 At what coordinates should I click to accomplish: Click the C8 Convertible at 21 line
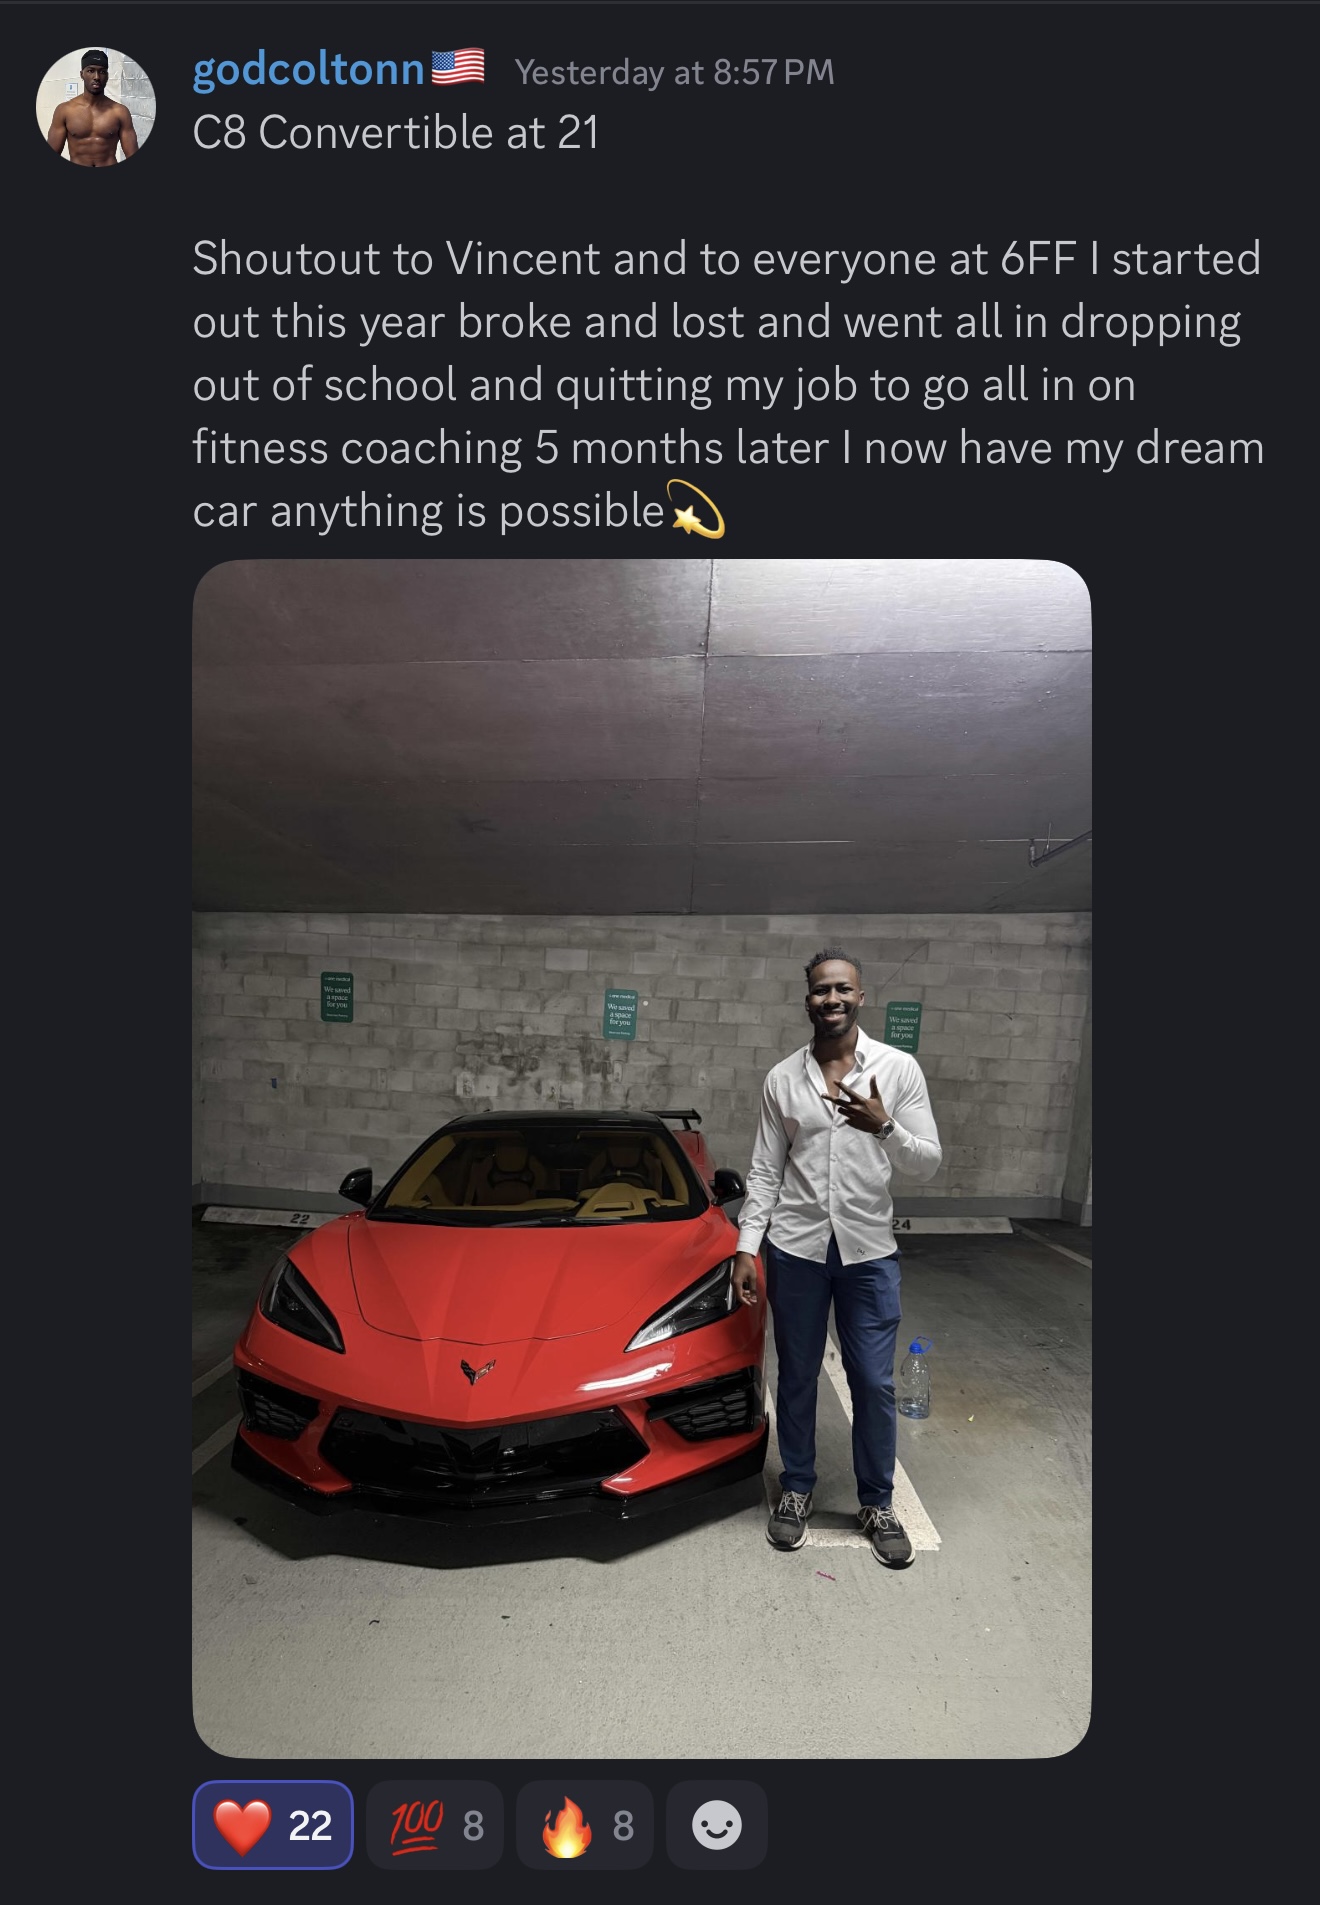click(396, 133)
